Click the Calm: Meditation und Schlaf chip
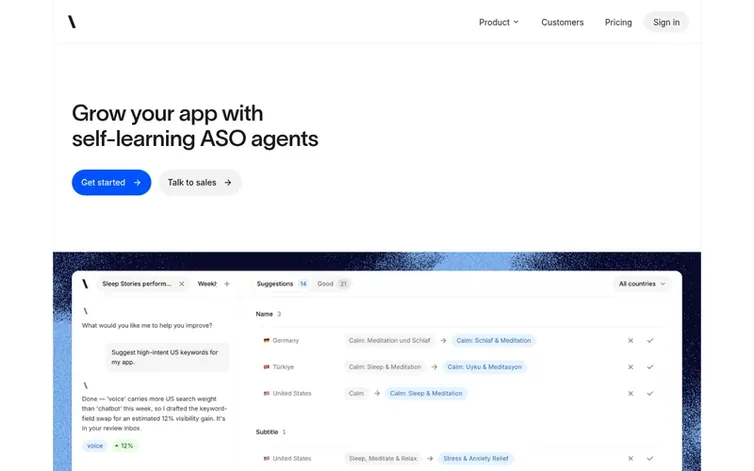 pos(390,341)
